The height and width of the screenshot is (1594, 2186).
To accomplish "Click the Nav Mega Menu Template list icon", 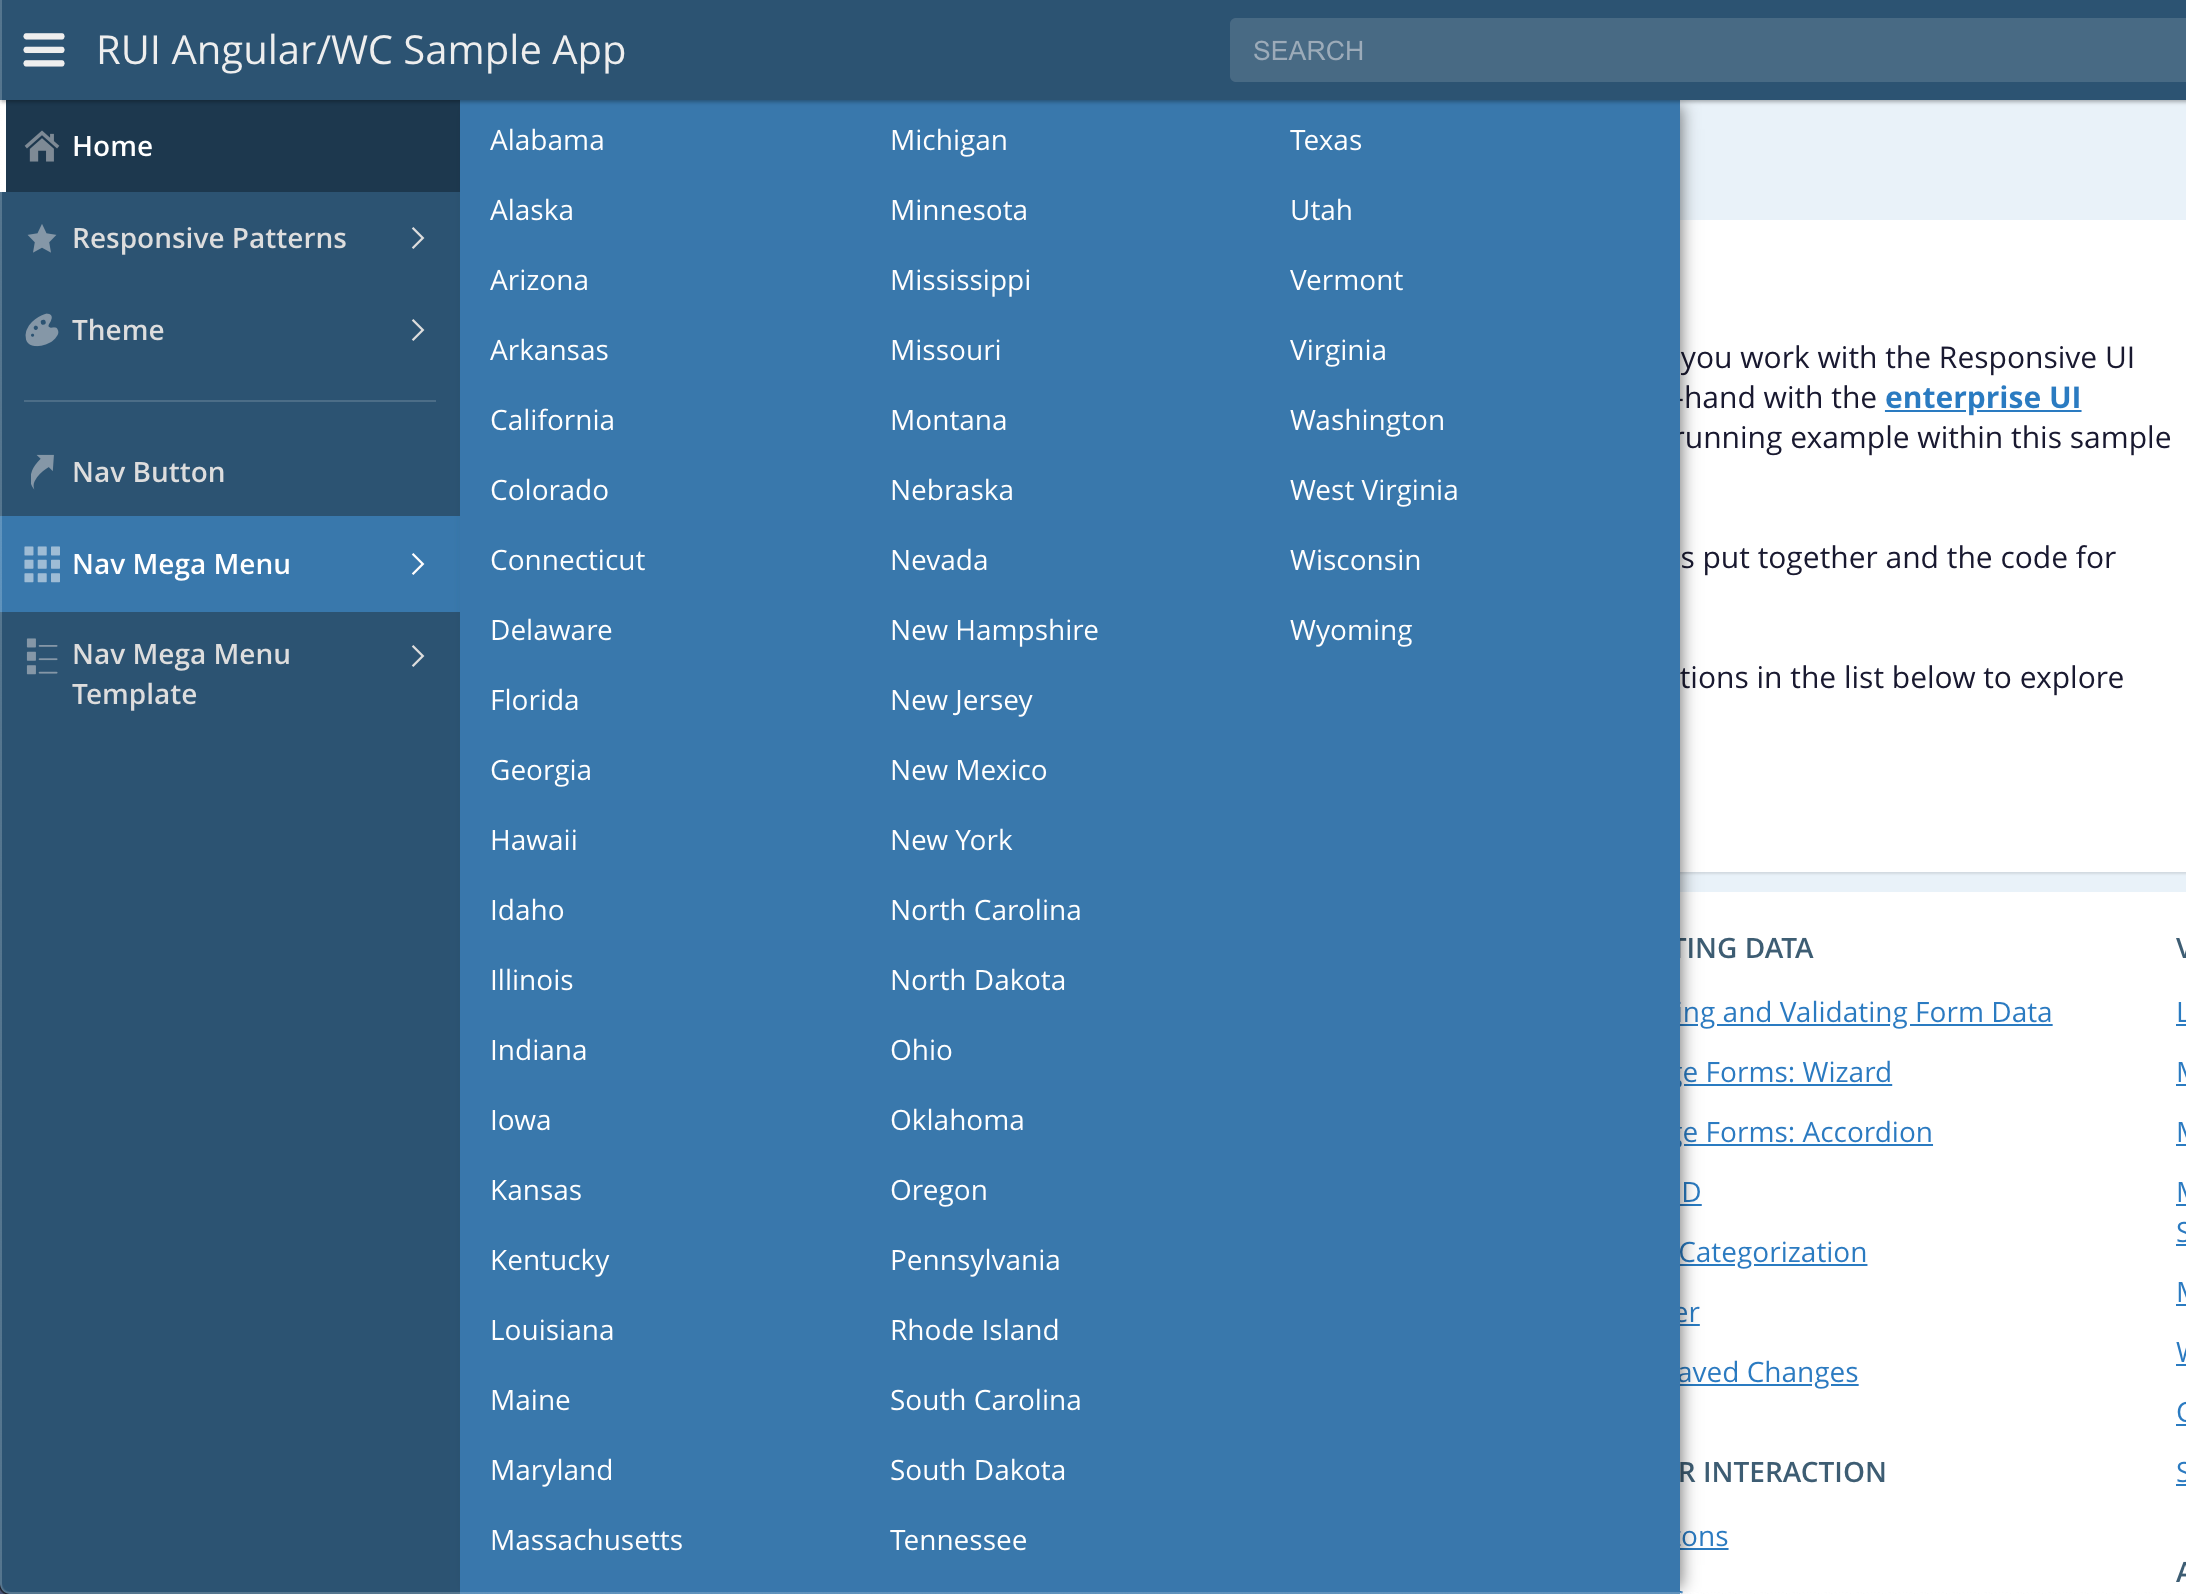I will pyautogui.click(x=41, y=656).
